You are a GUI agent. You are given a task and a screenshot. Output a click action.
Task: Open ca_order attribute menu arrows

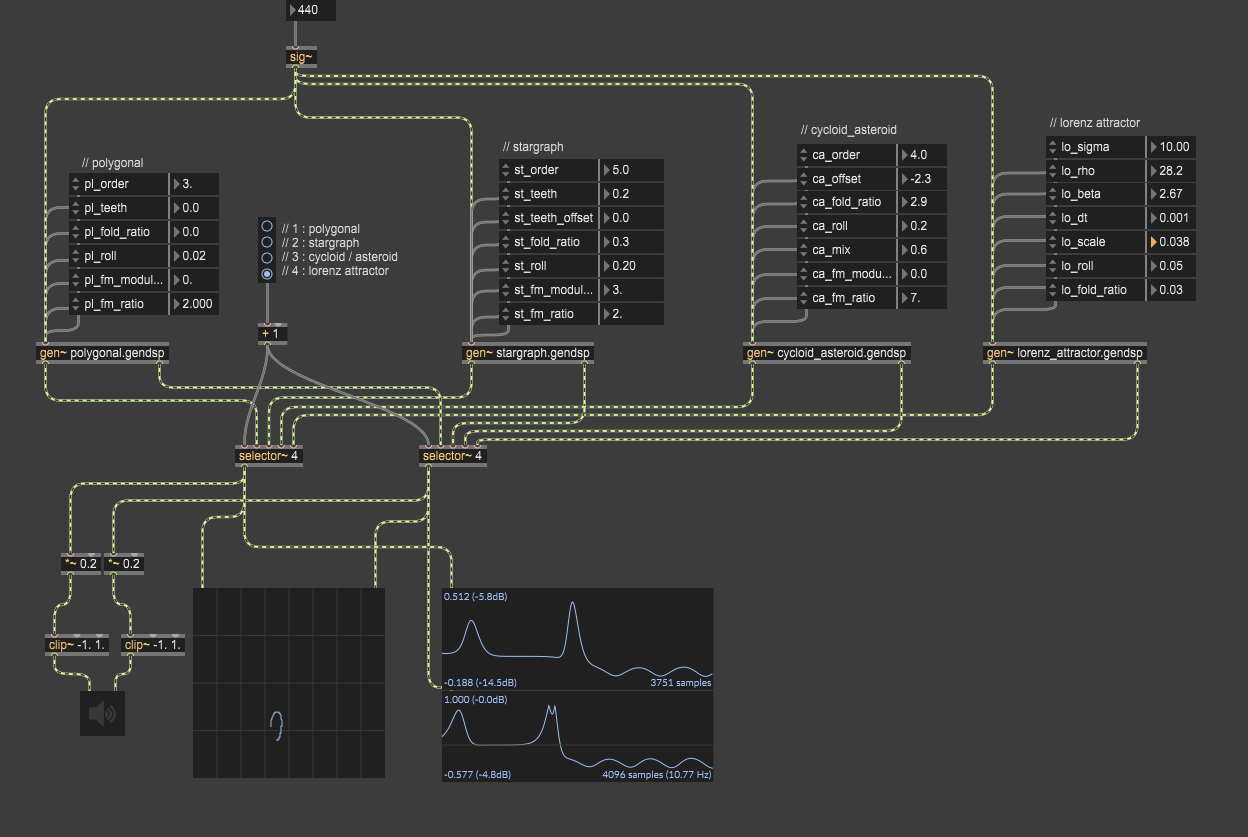pos(803,155)
